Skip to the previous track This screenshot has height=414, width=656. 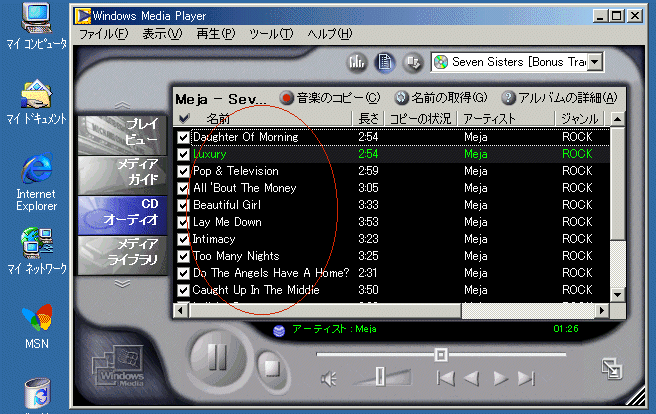coord(446,378)
